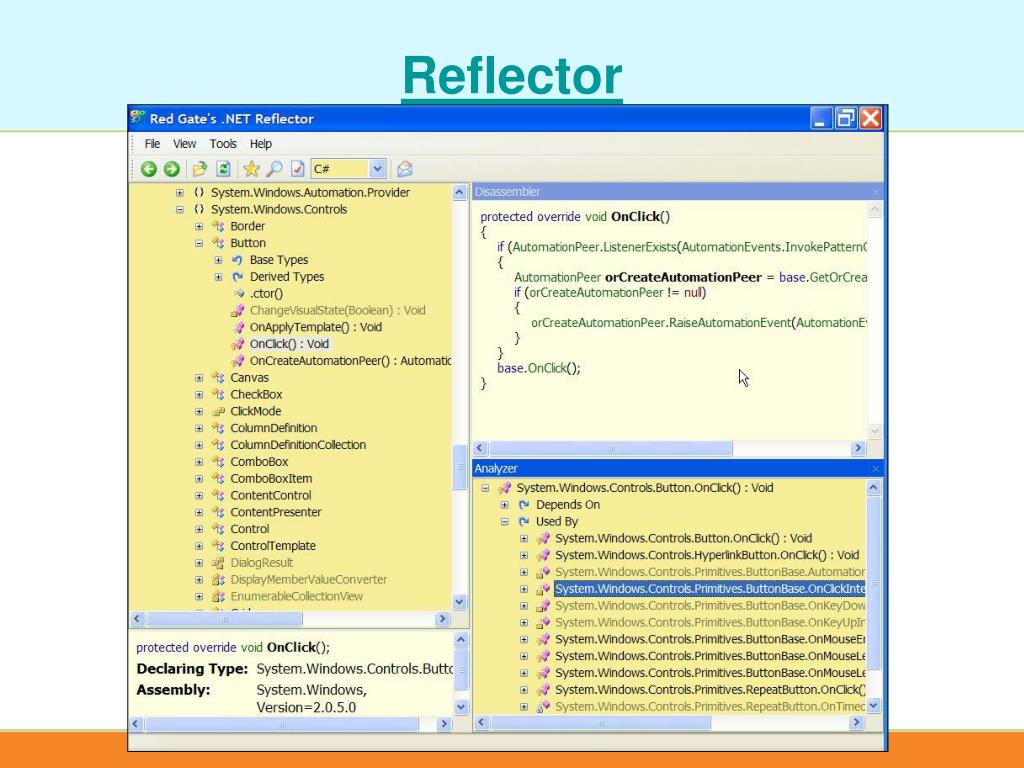The height and width of the screenshot is (768, 1024).
Task: Select ColumnDefinitionCollection in tree
Action: pos(298,445)
